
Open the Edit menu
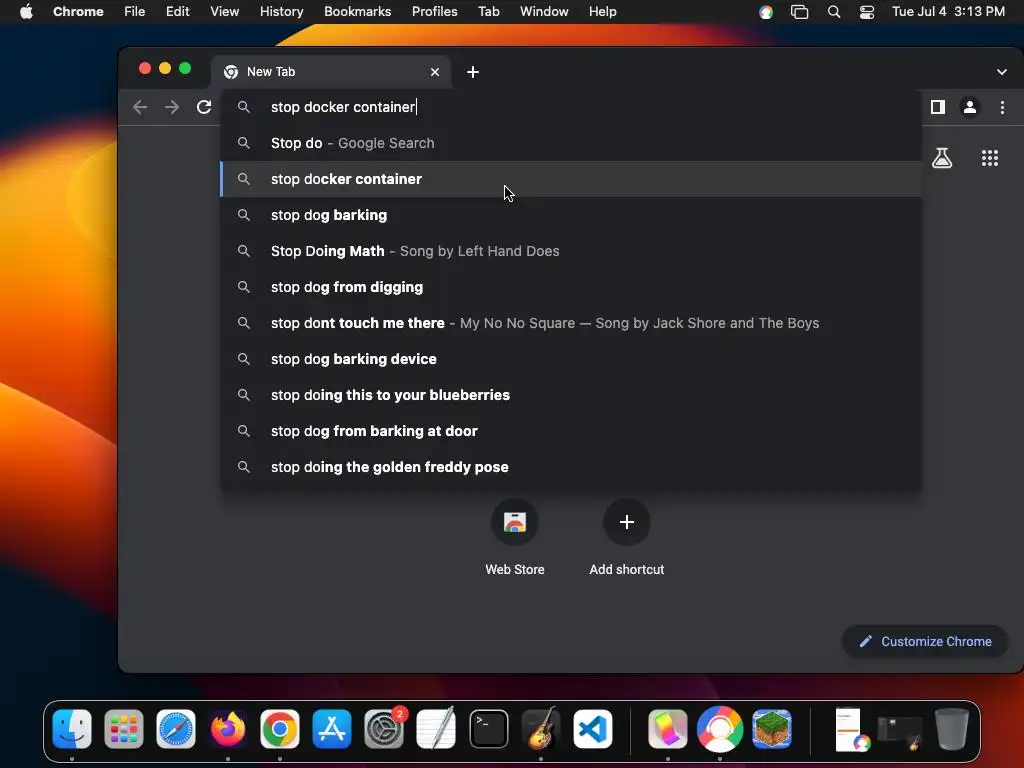(x=178, y=12)
